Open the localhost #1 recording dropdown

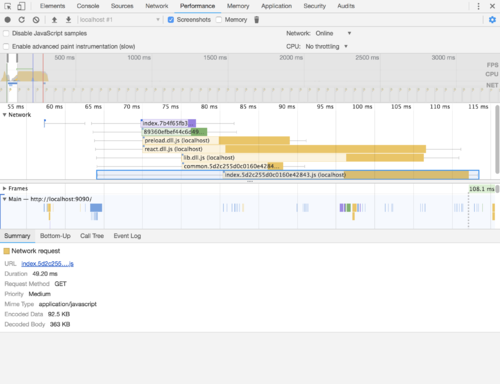[x=119, y=20]
